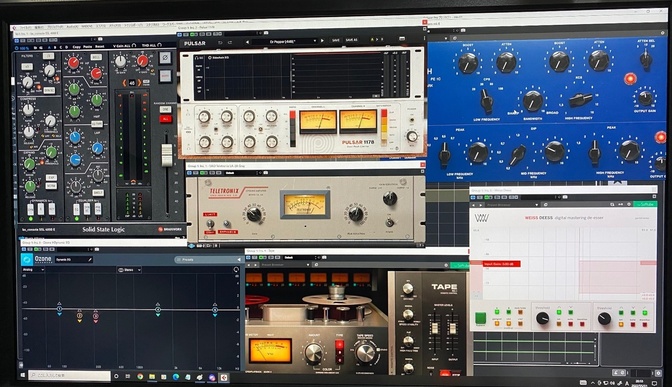Select settings slot A in SSL toolbar
This screenshot has height=387, width=672.
tap(49, 47)
